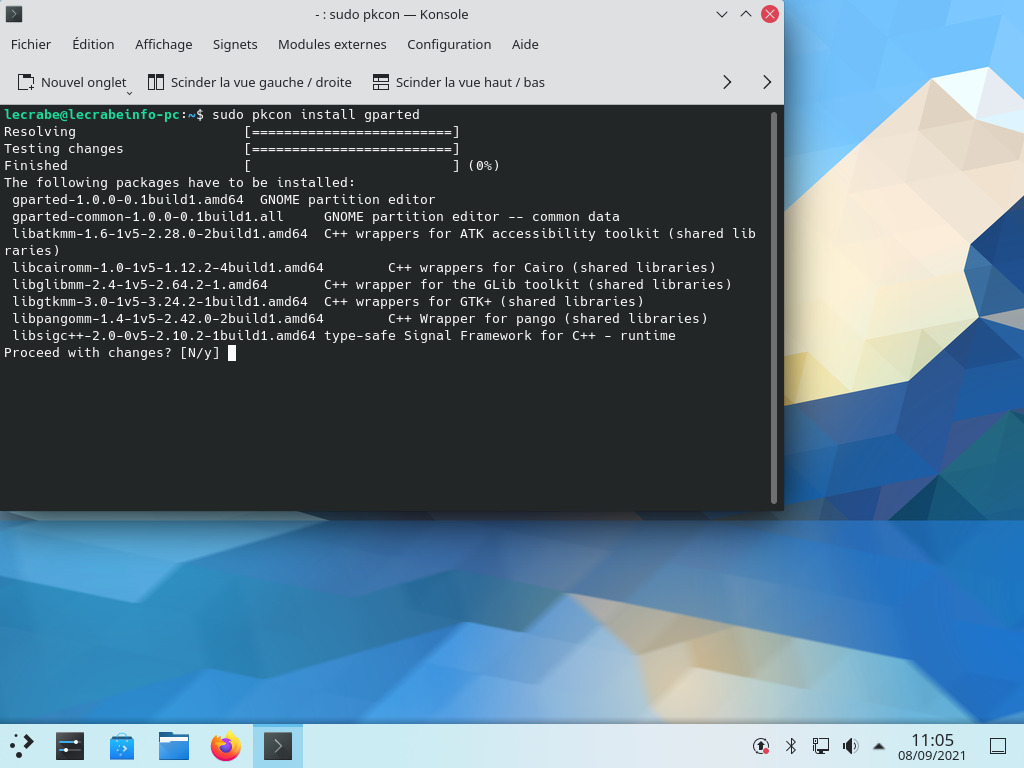Open the Édition menu
The height and width of the screenshot is (768, 1024).
(x=93, y=44)
